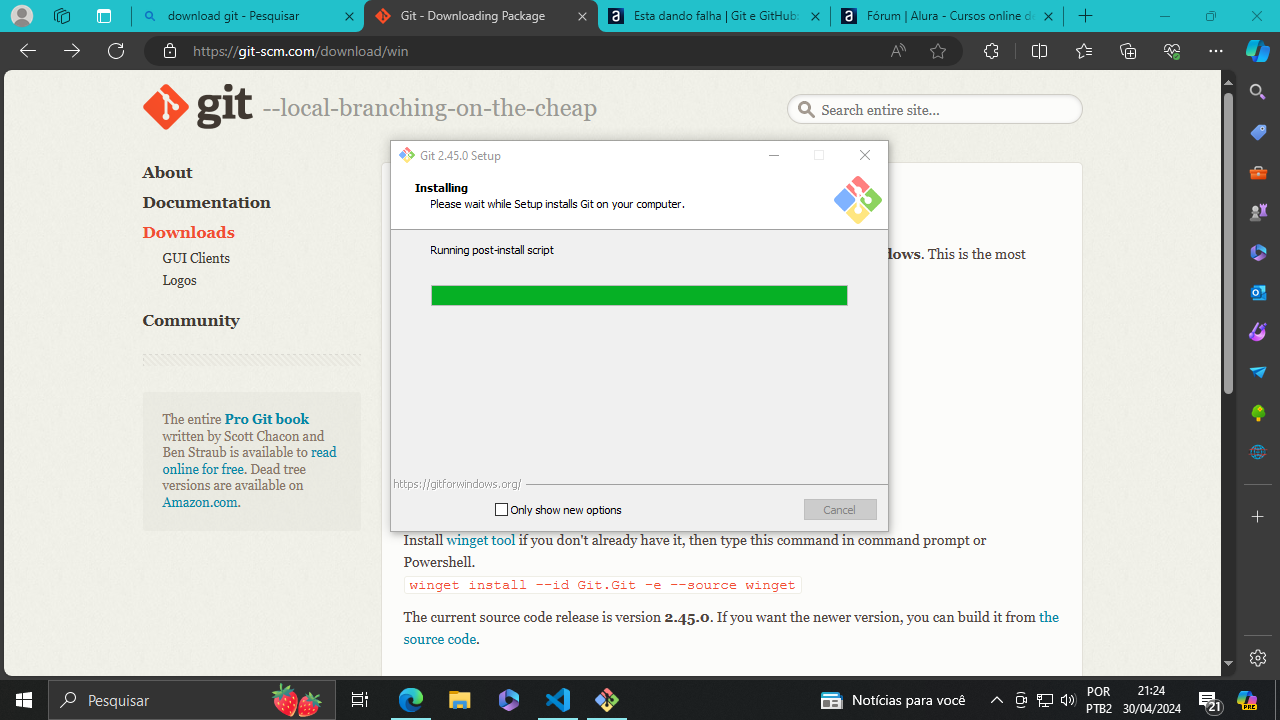Toggle the split screen icon
This screenshot has width=1280, height=720.
1039,51
